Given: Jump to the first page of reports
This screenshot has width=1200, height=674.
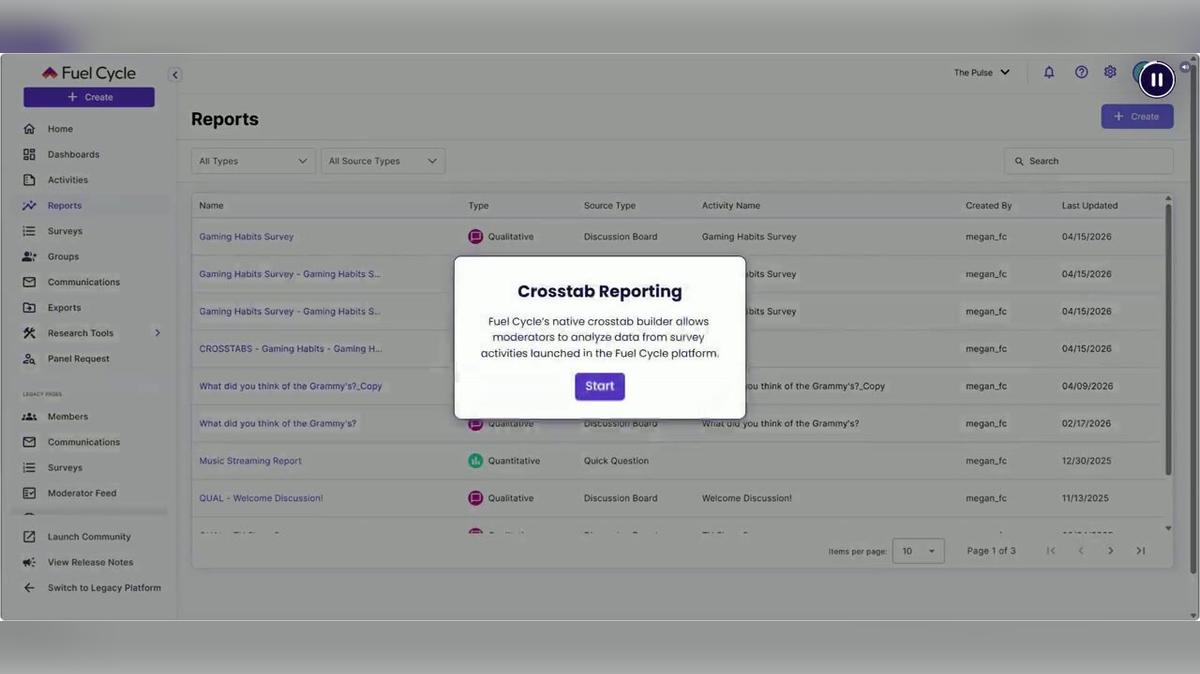Looking at the screenshot, I should (x=1050, y=551).
